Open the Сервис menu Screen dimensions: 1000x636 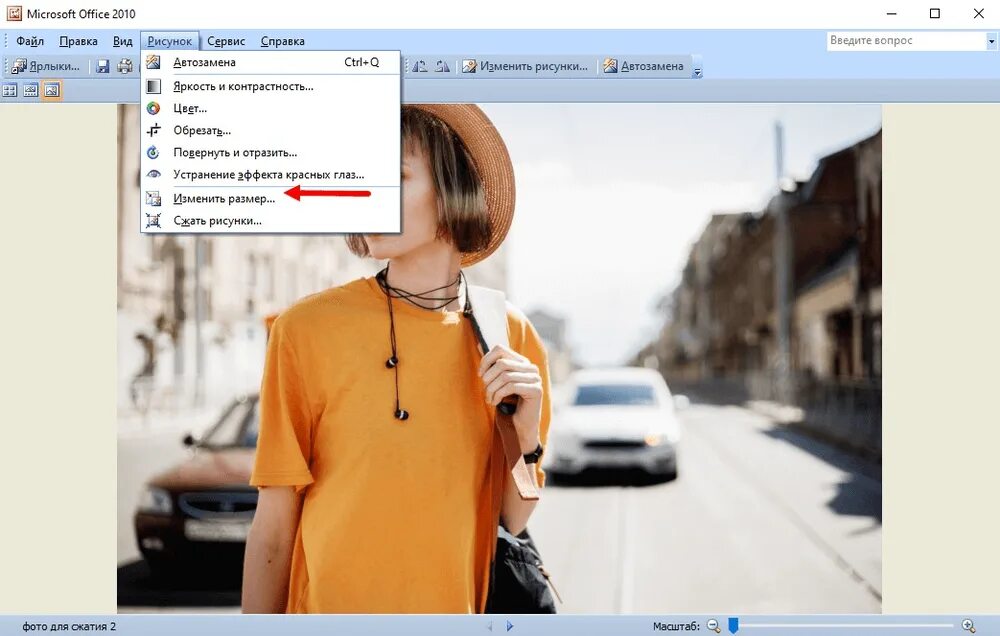226,41
